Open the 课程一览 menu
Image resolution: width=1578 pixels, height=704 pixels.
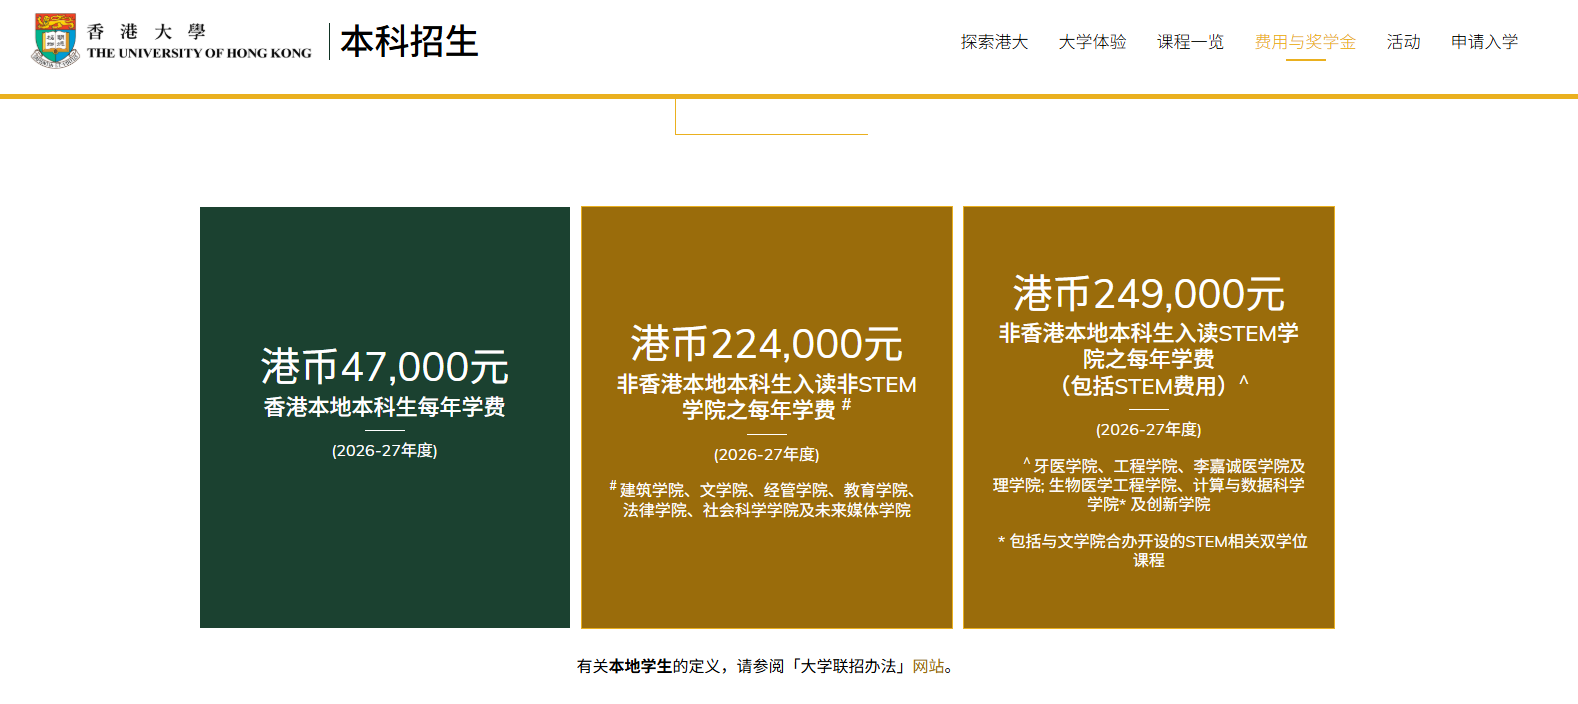[1190, 42]
